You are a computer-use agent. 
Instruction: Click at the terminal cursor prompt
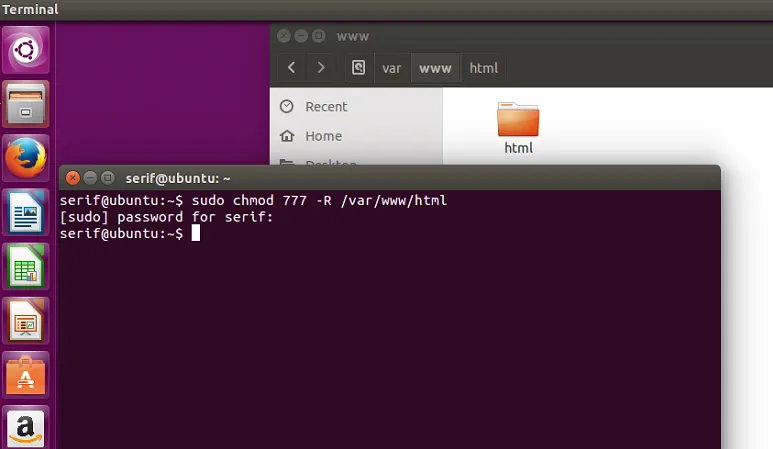click(x=196, y=233)
